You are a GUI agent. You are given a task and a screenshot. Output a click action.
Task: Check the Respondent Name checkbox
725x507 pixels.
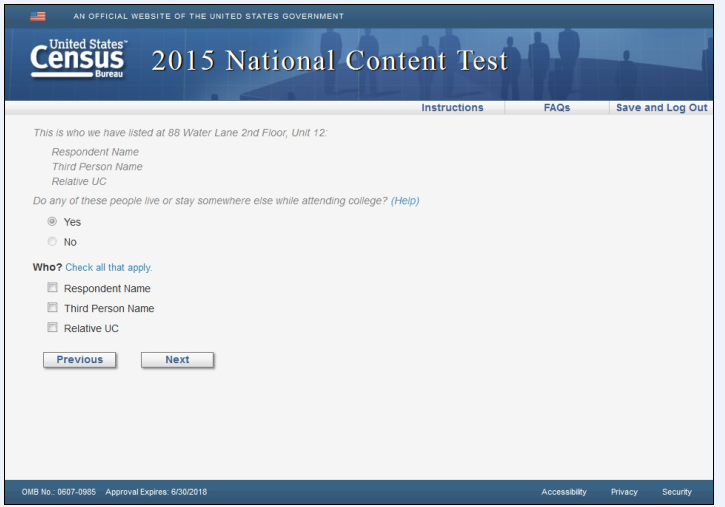(52, 287)
